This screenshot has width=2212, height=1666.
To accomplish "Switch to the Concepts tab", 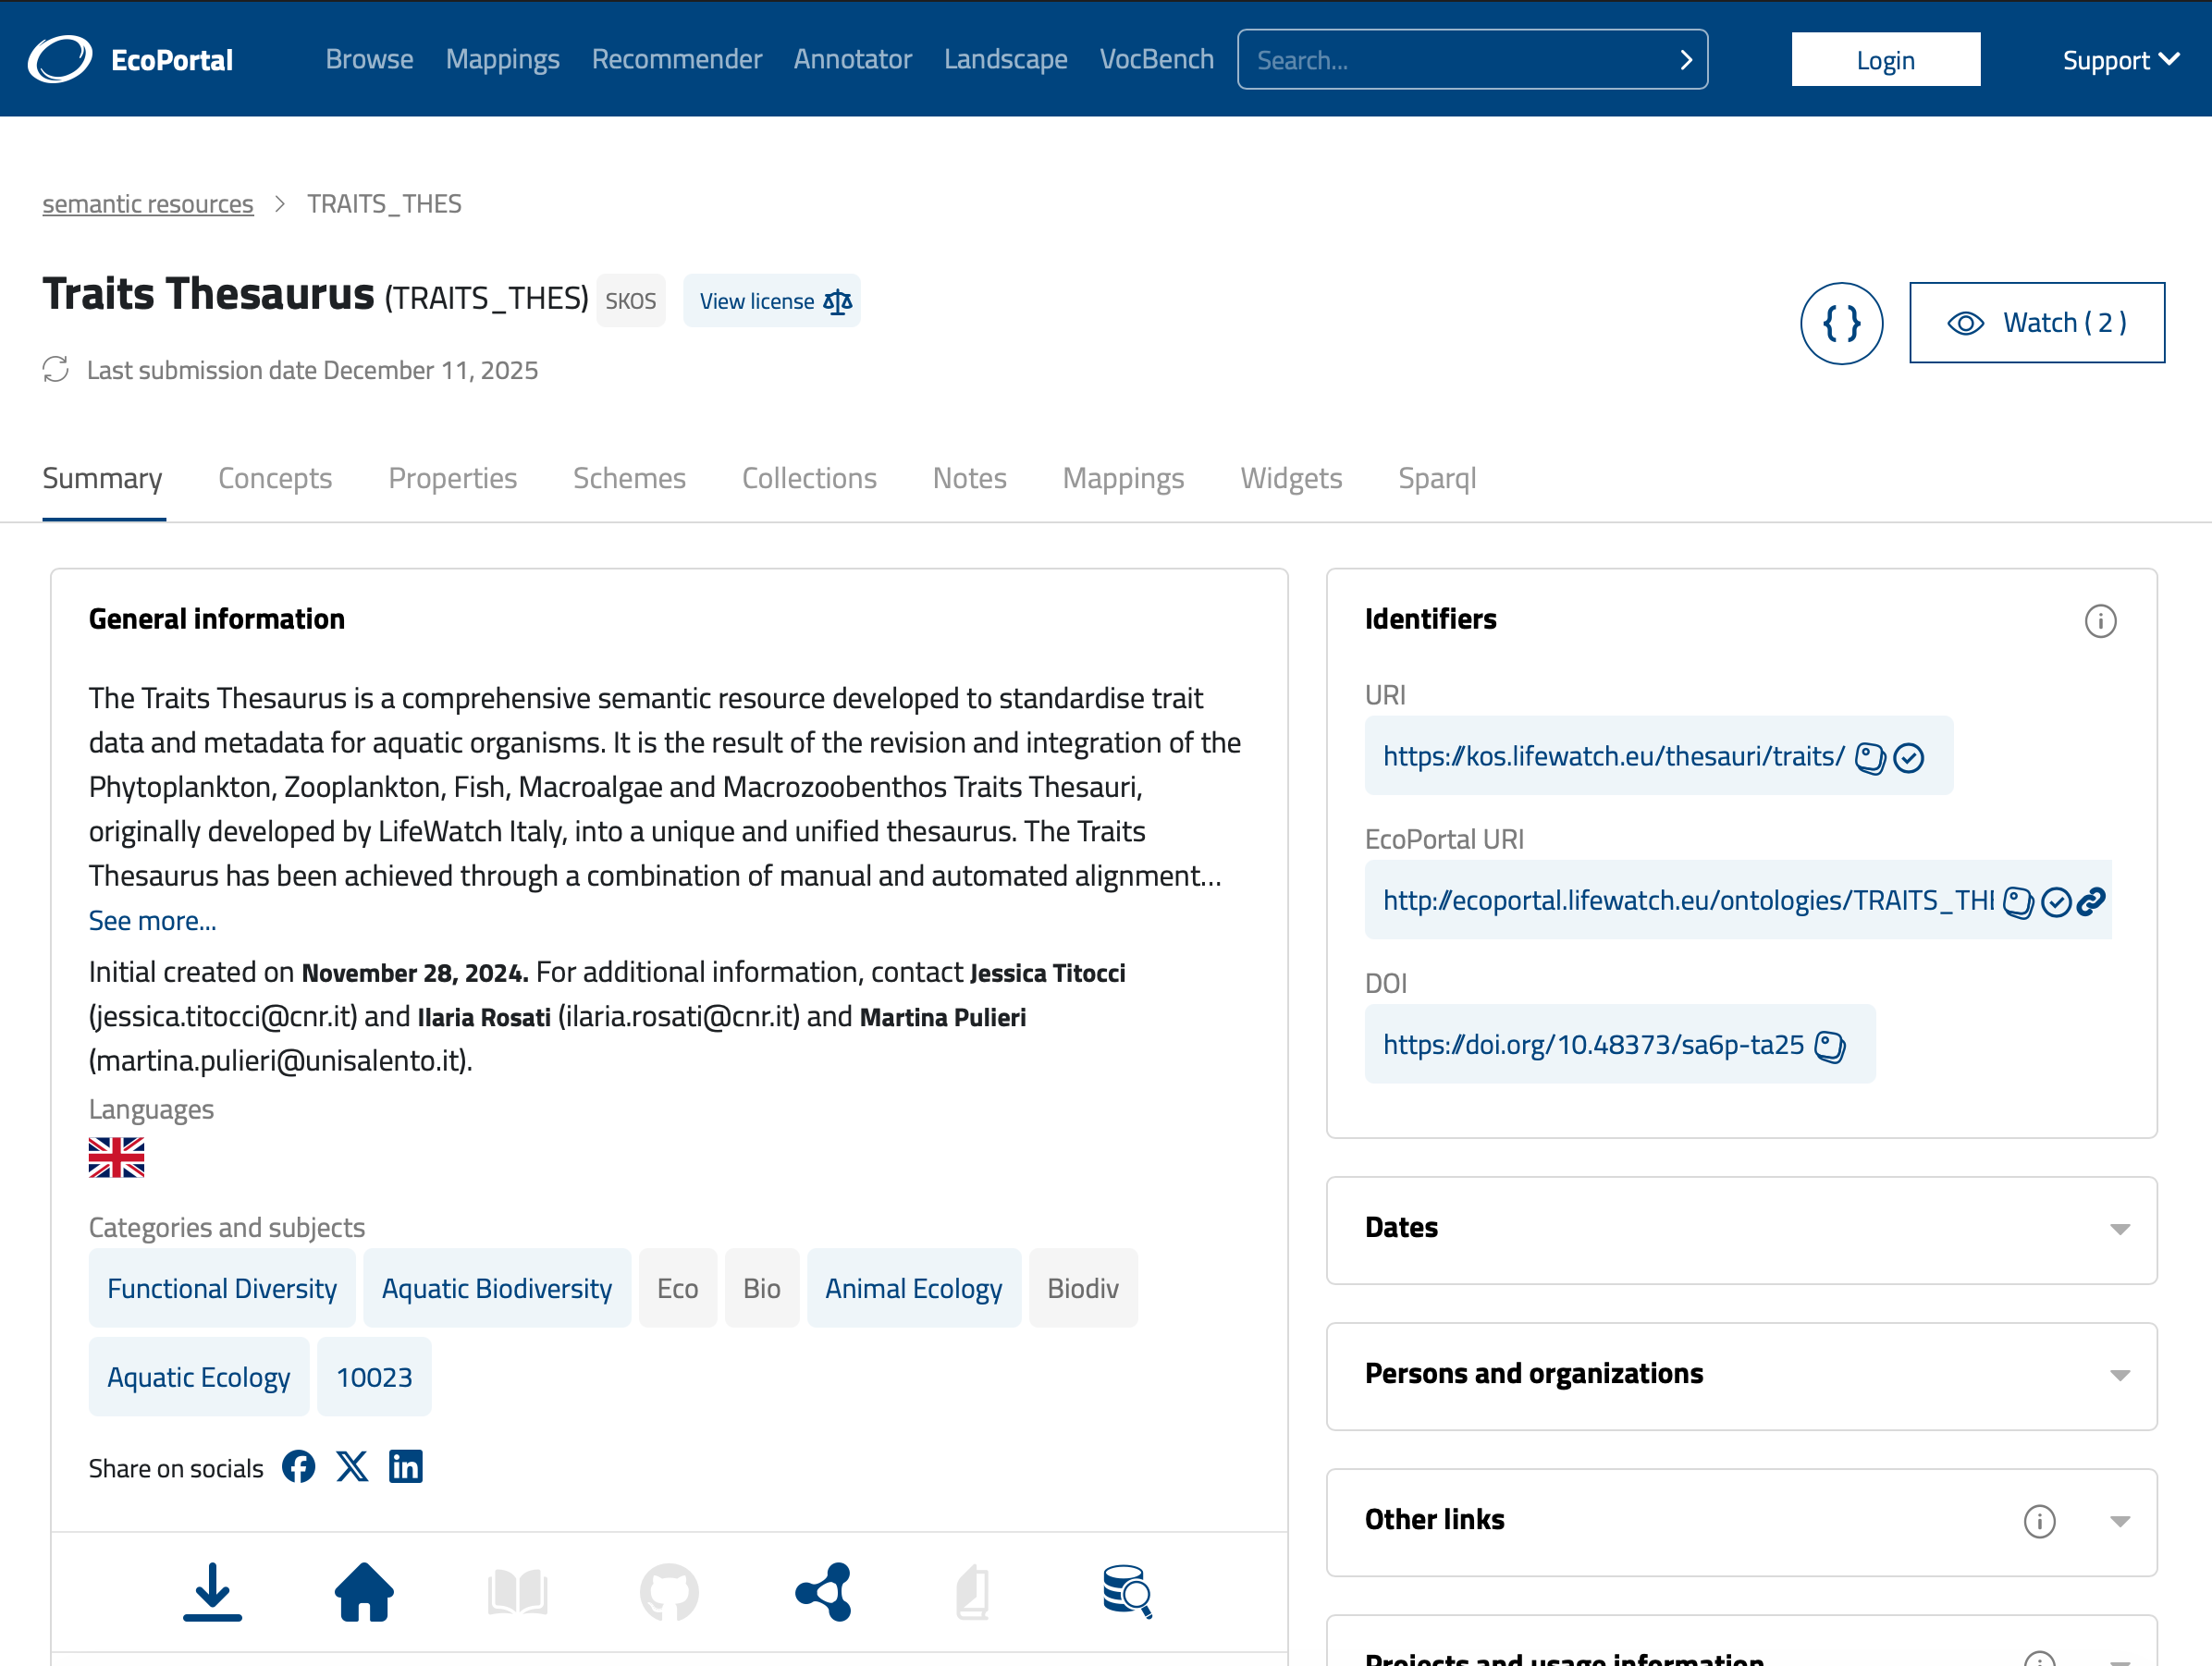I will point(275,478).
